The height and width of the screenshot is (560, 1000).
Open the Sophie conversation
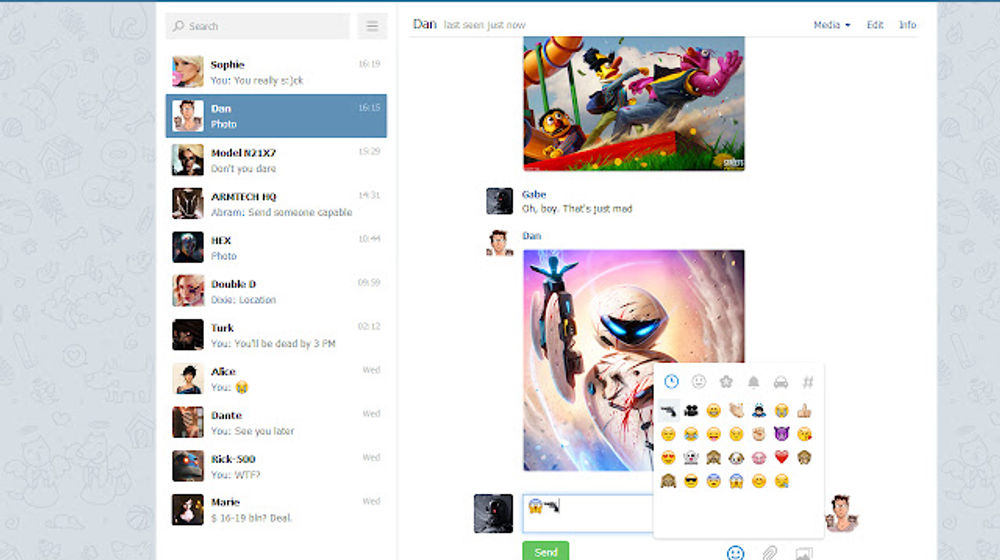(276, 72)
